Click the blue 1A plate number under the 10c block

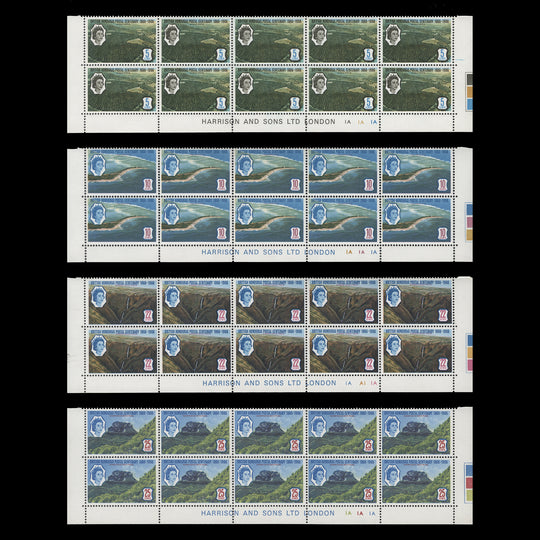(x=374, y=252)
